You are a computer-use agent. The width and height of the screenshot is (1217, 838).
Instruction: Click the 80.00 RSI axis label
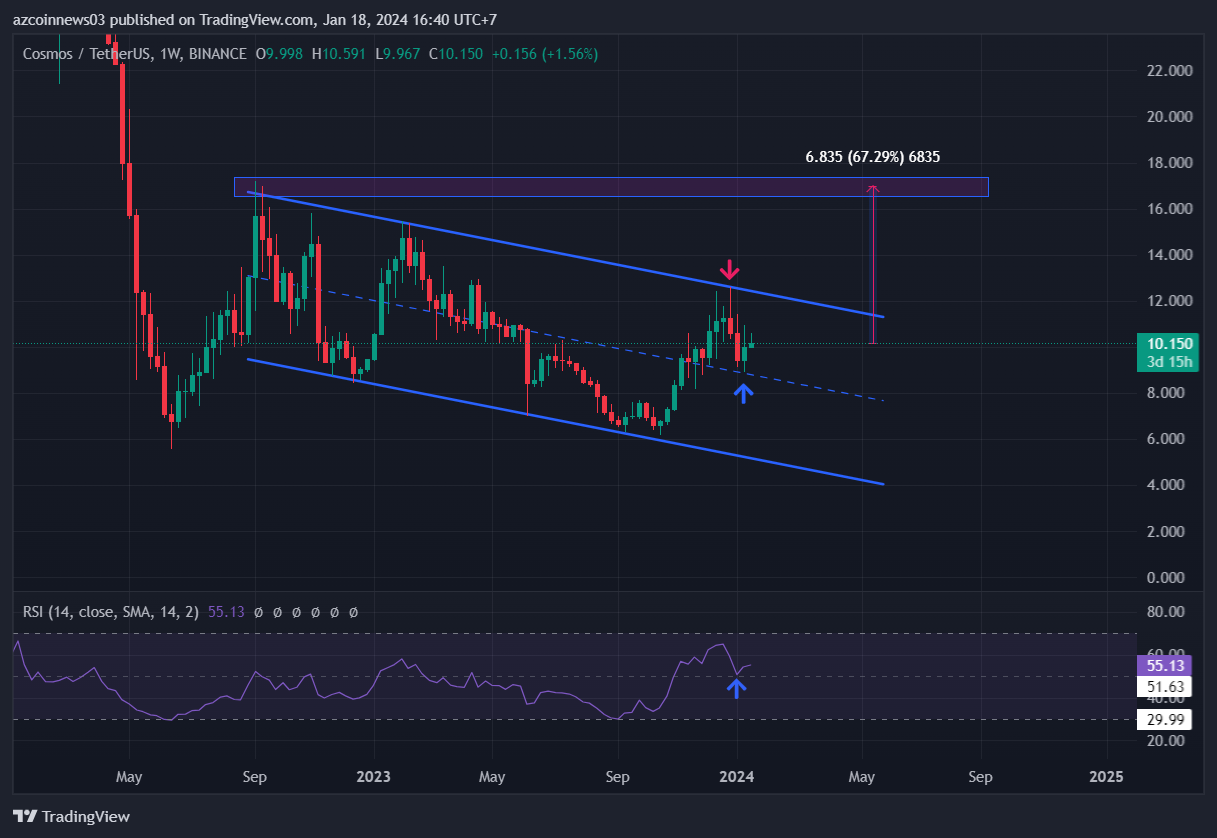pyautogui.click(x=1166, y=611)
